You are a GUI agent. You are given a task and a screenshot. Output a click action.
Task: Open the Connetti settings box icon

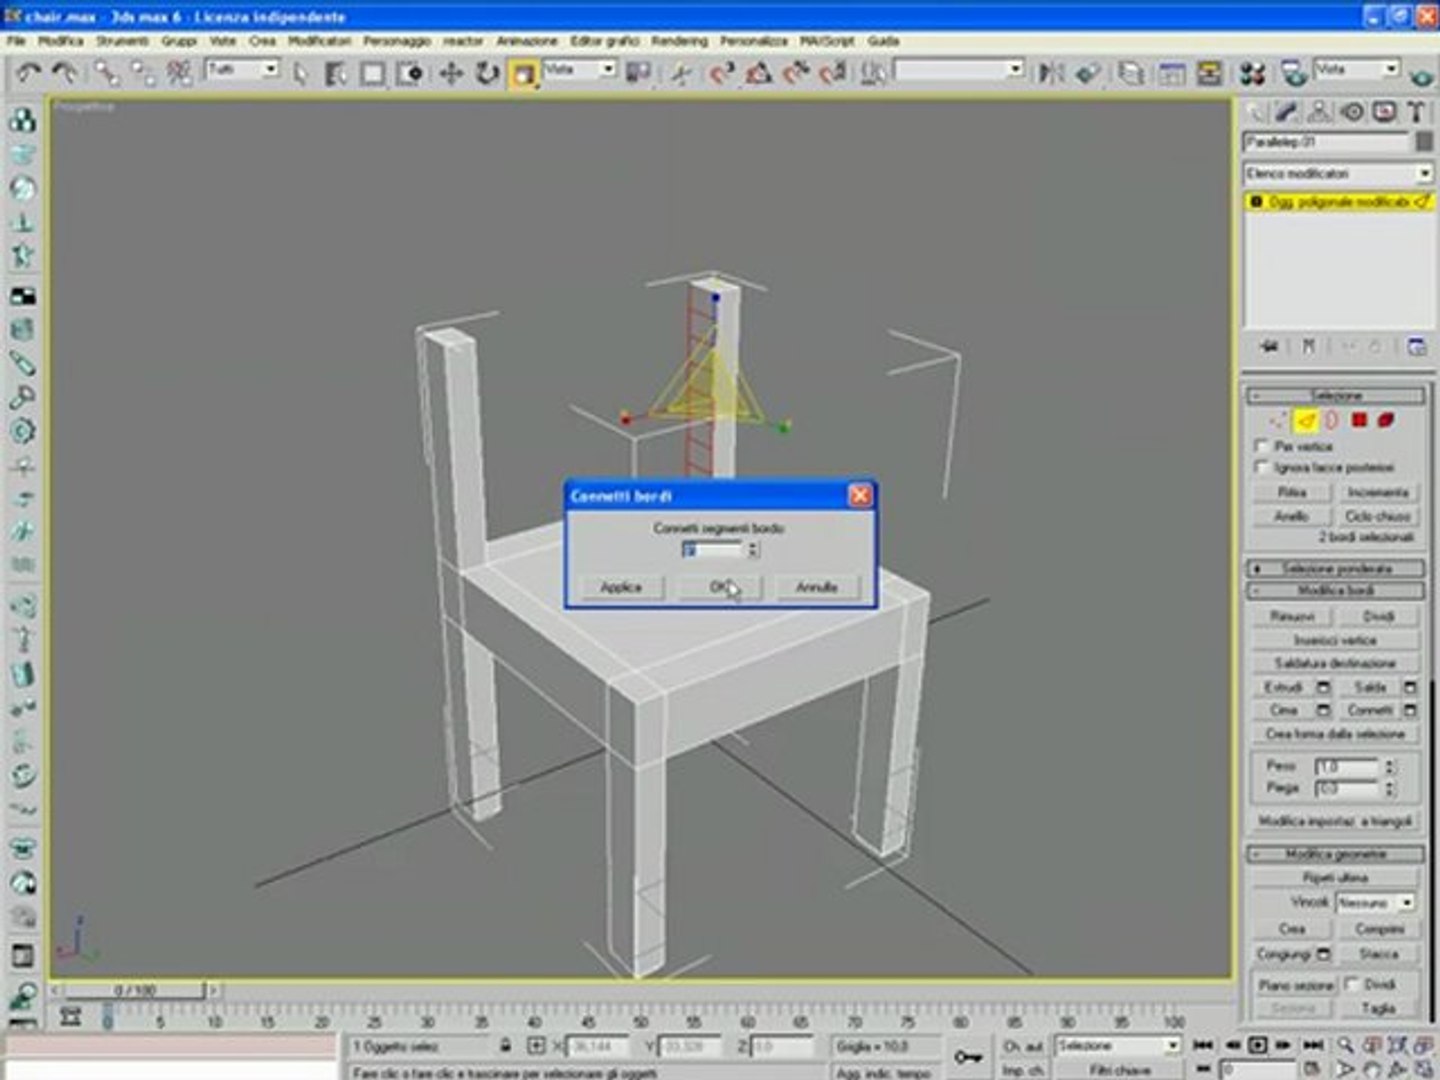(x=1410, y=710)
